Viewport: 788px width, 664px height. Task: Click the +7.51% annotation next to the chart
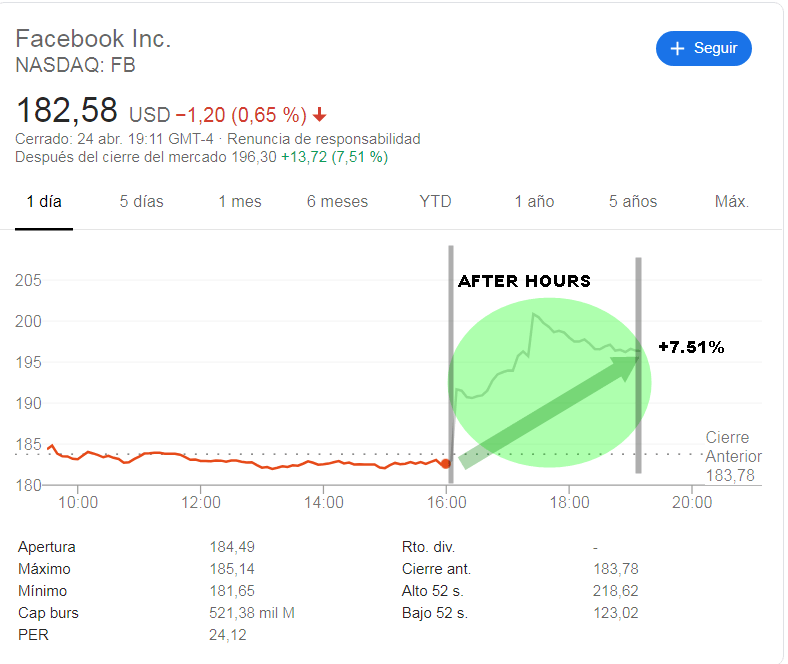pyautogui.click(x=691, y=347)
